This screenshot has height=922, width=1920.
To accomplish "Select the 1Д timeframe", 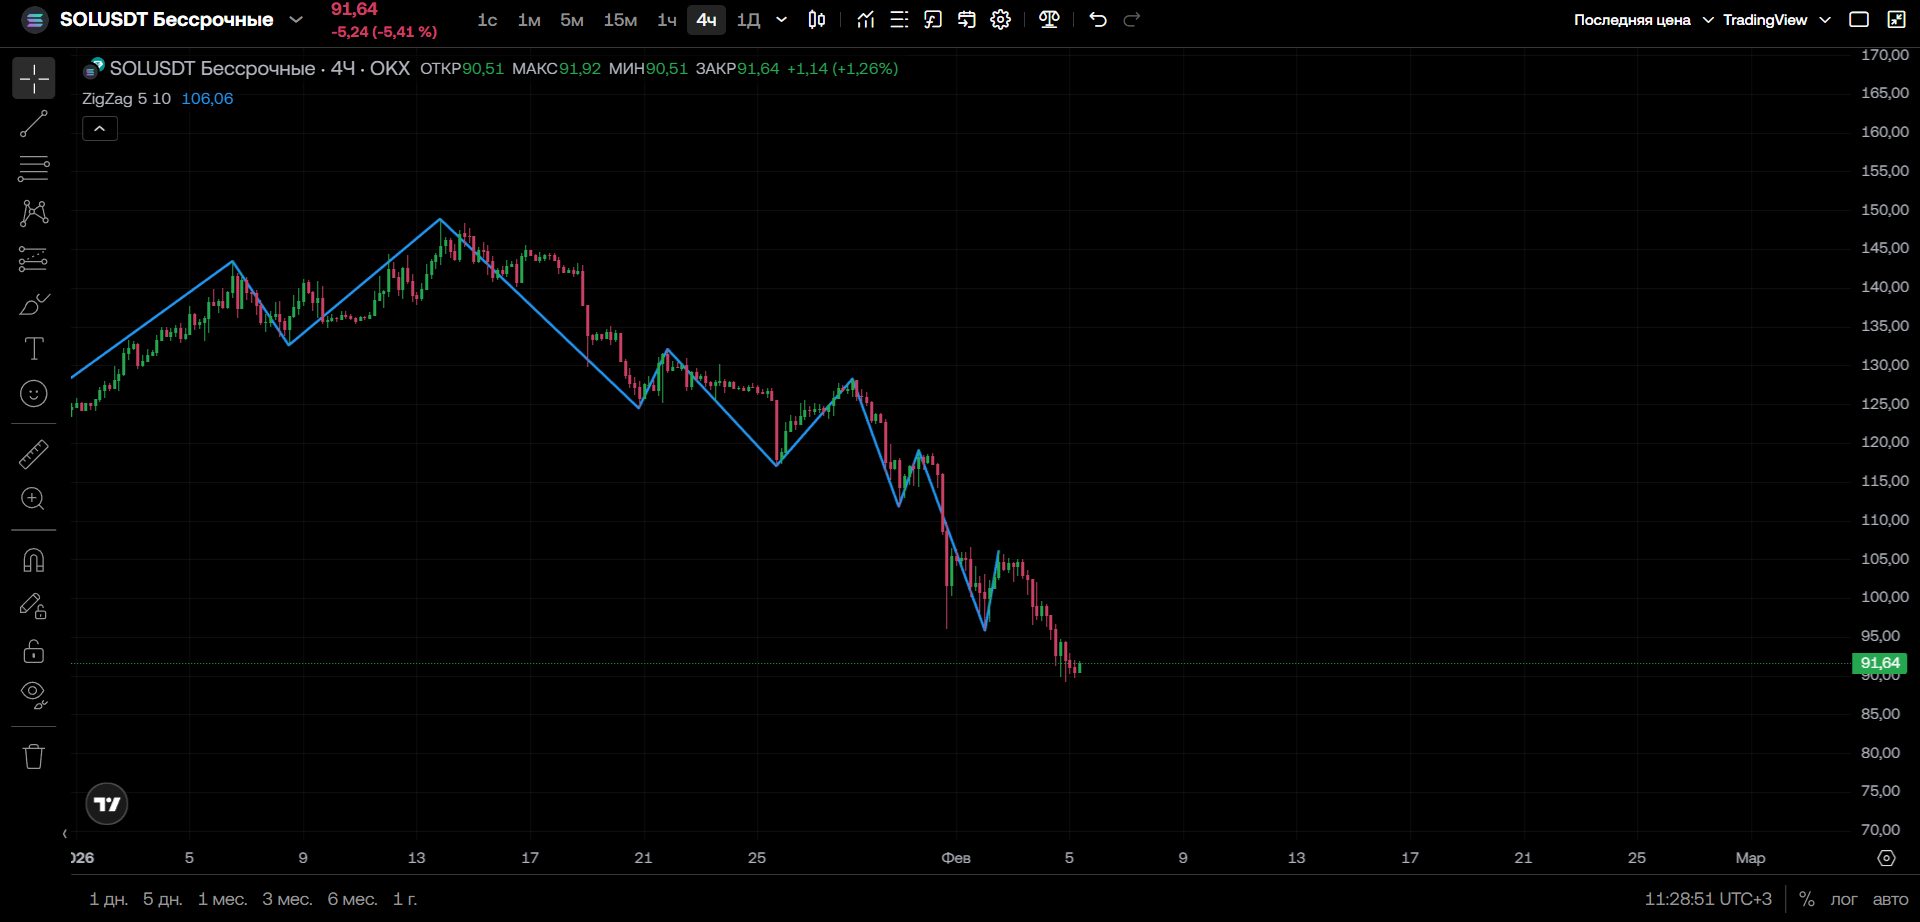I will [749, 20].
